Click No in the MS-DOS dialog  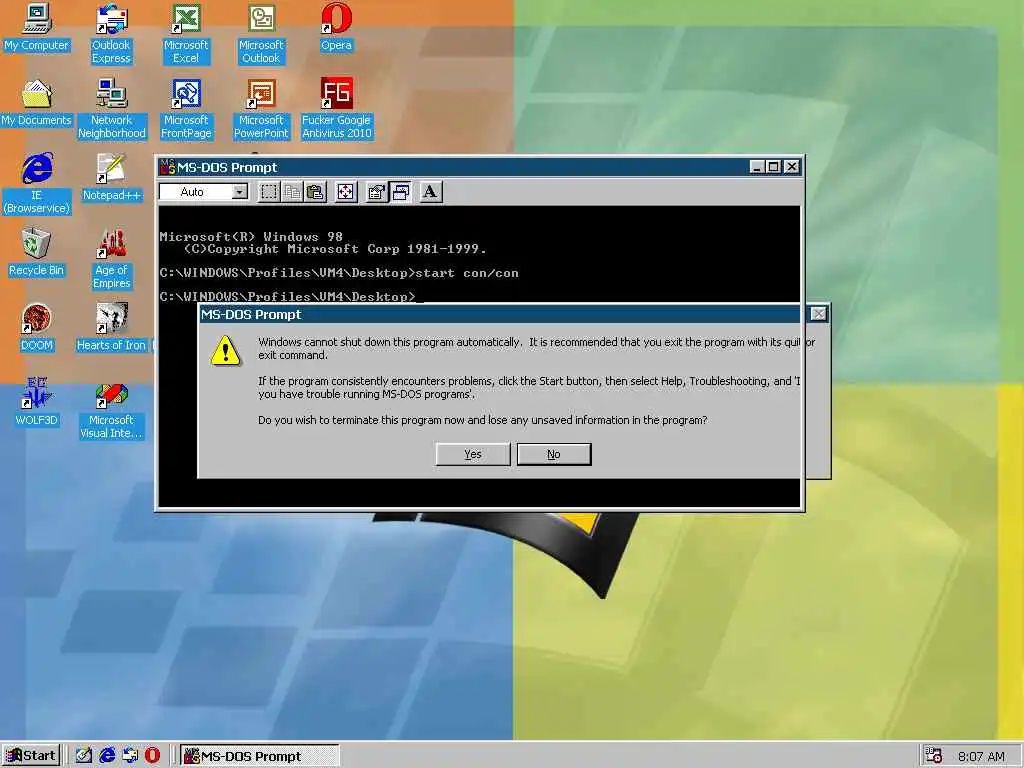point(554,455)
